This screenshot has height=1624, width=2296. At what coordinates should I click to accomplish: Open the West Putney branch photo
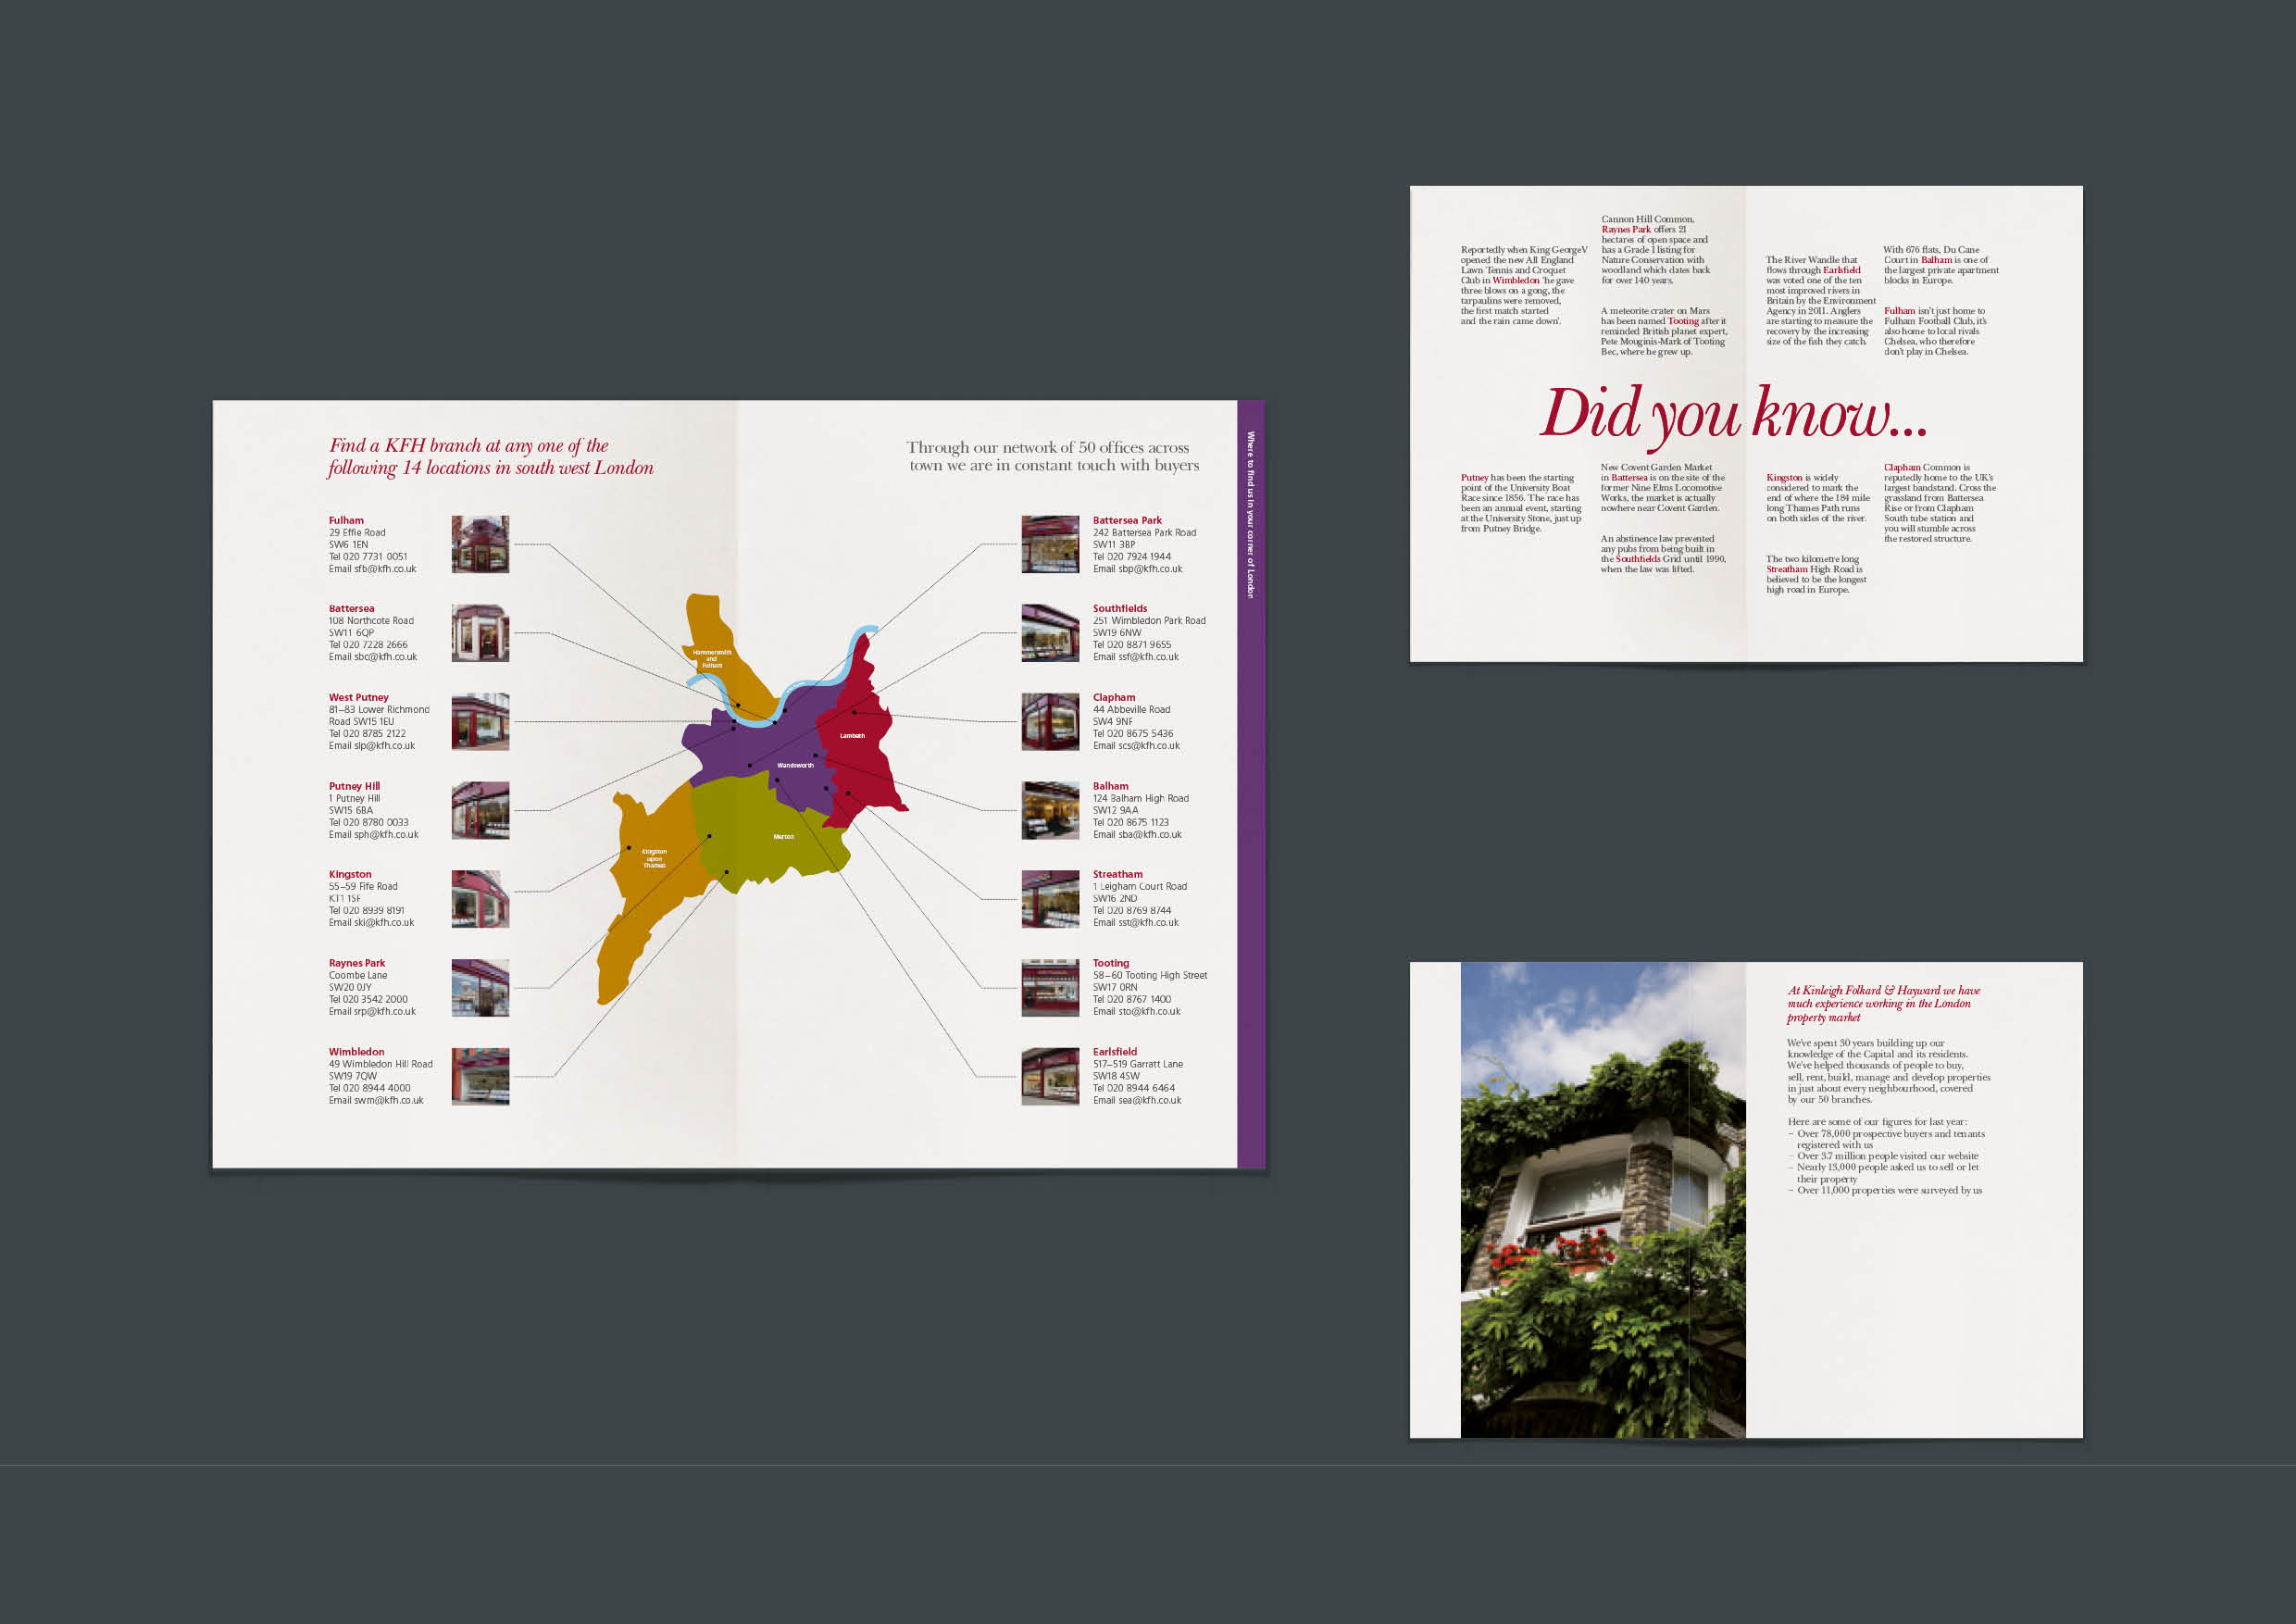[x=480, y=721]
